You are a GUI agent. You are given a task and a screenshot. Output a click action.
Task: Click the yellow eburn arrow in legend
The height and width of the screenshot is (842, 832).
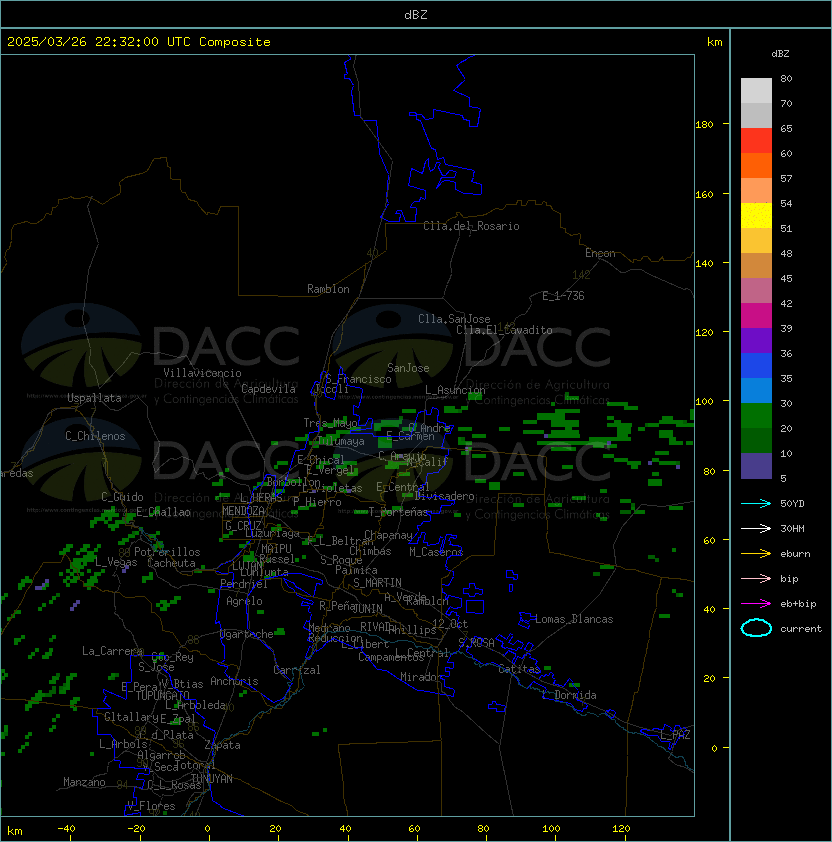[756, 554]
